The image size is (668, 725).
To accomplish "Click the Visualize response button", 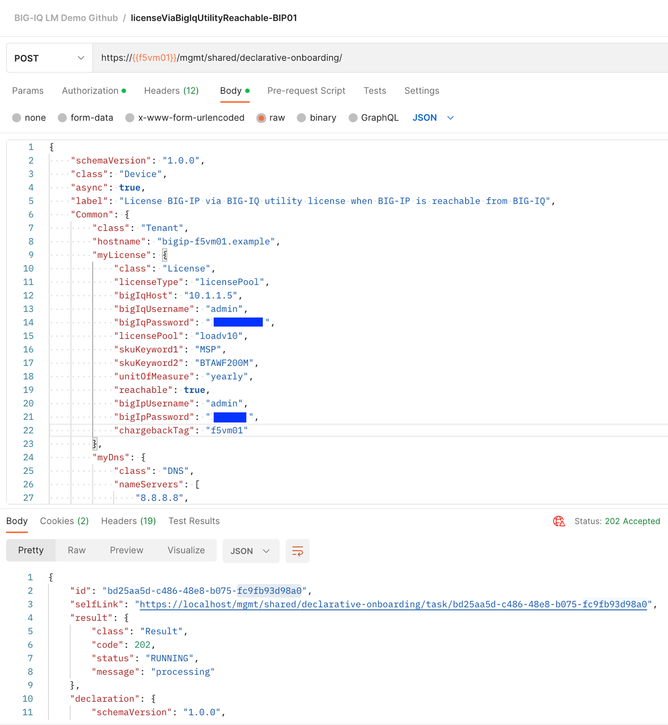I will click(185, 551).
